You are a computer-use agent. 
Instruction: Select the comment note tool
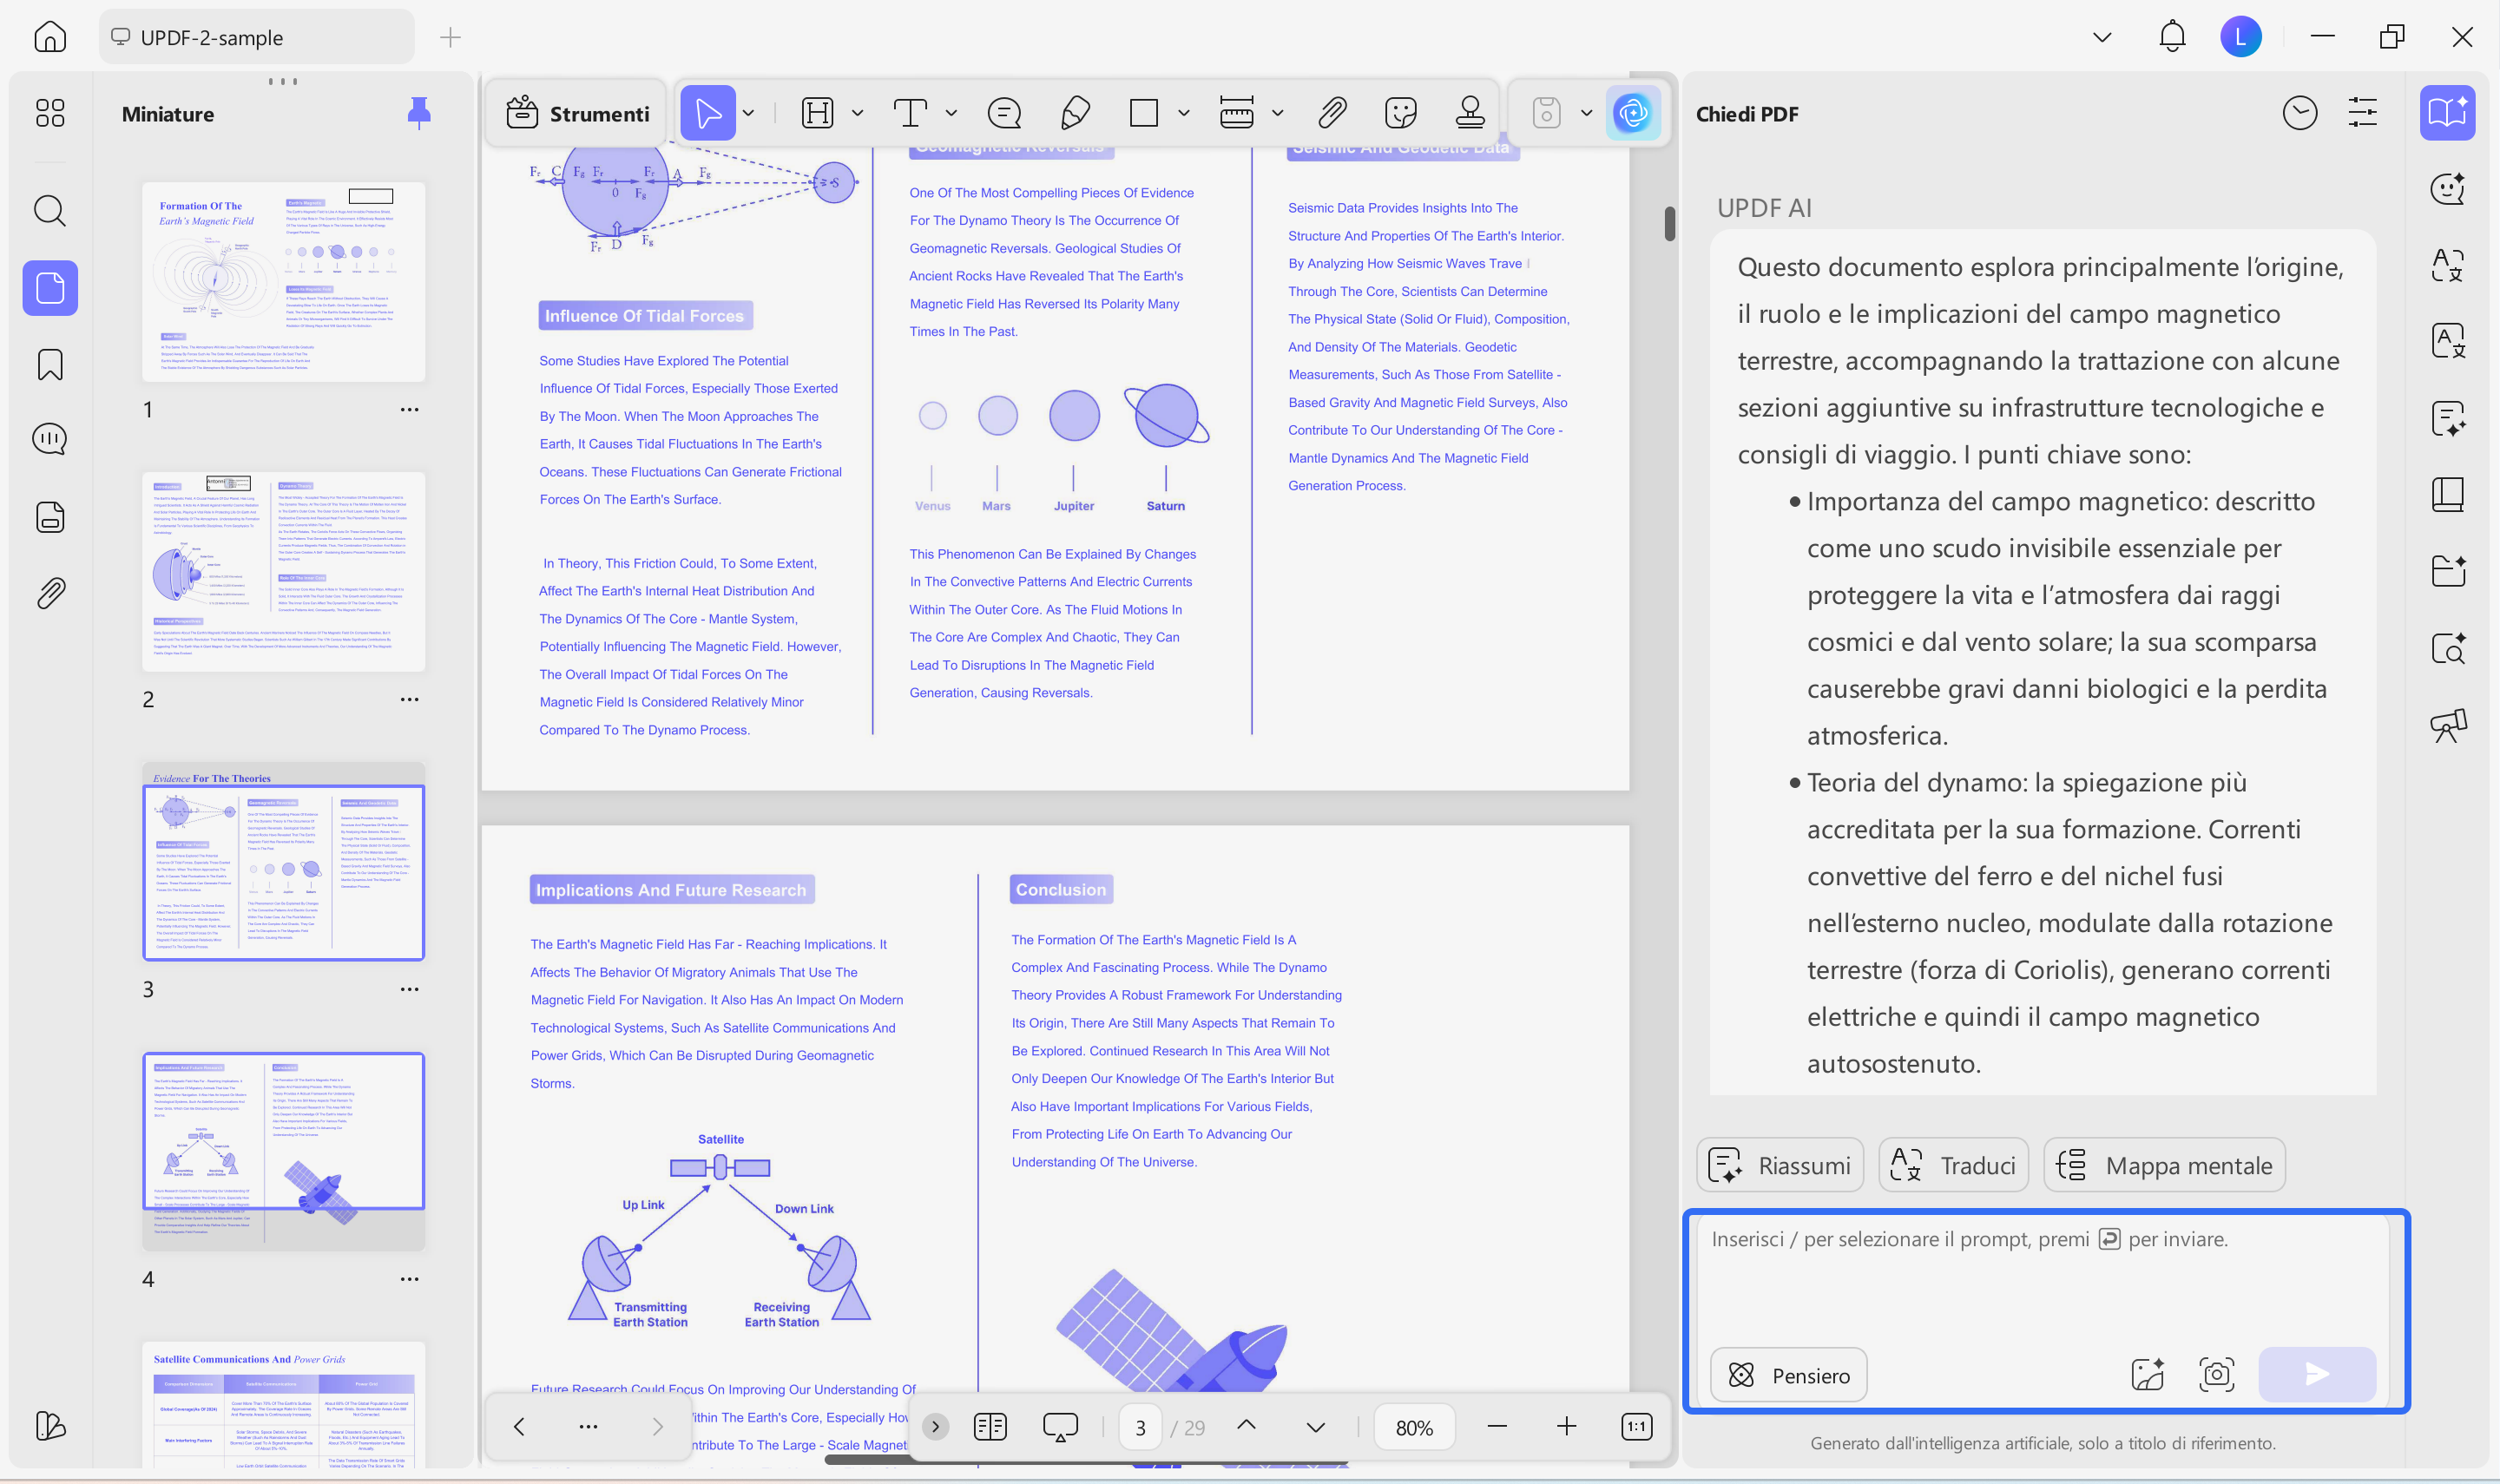1004,113
